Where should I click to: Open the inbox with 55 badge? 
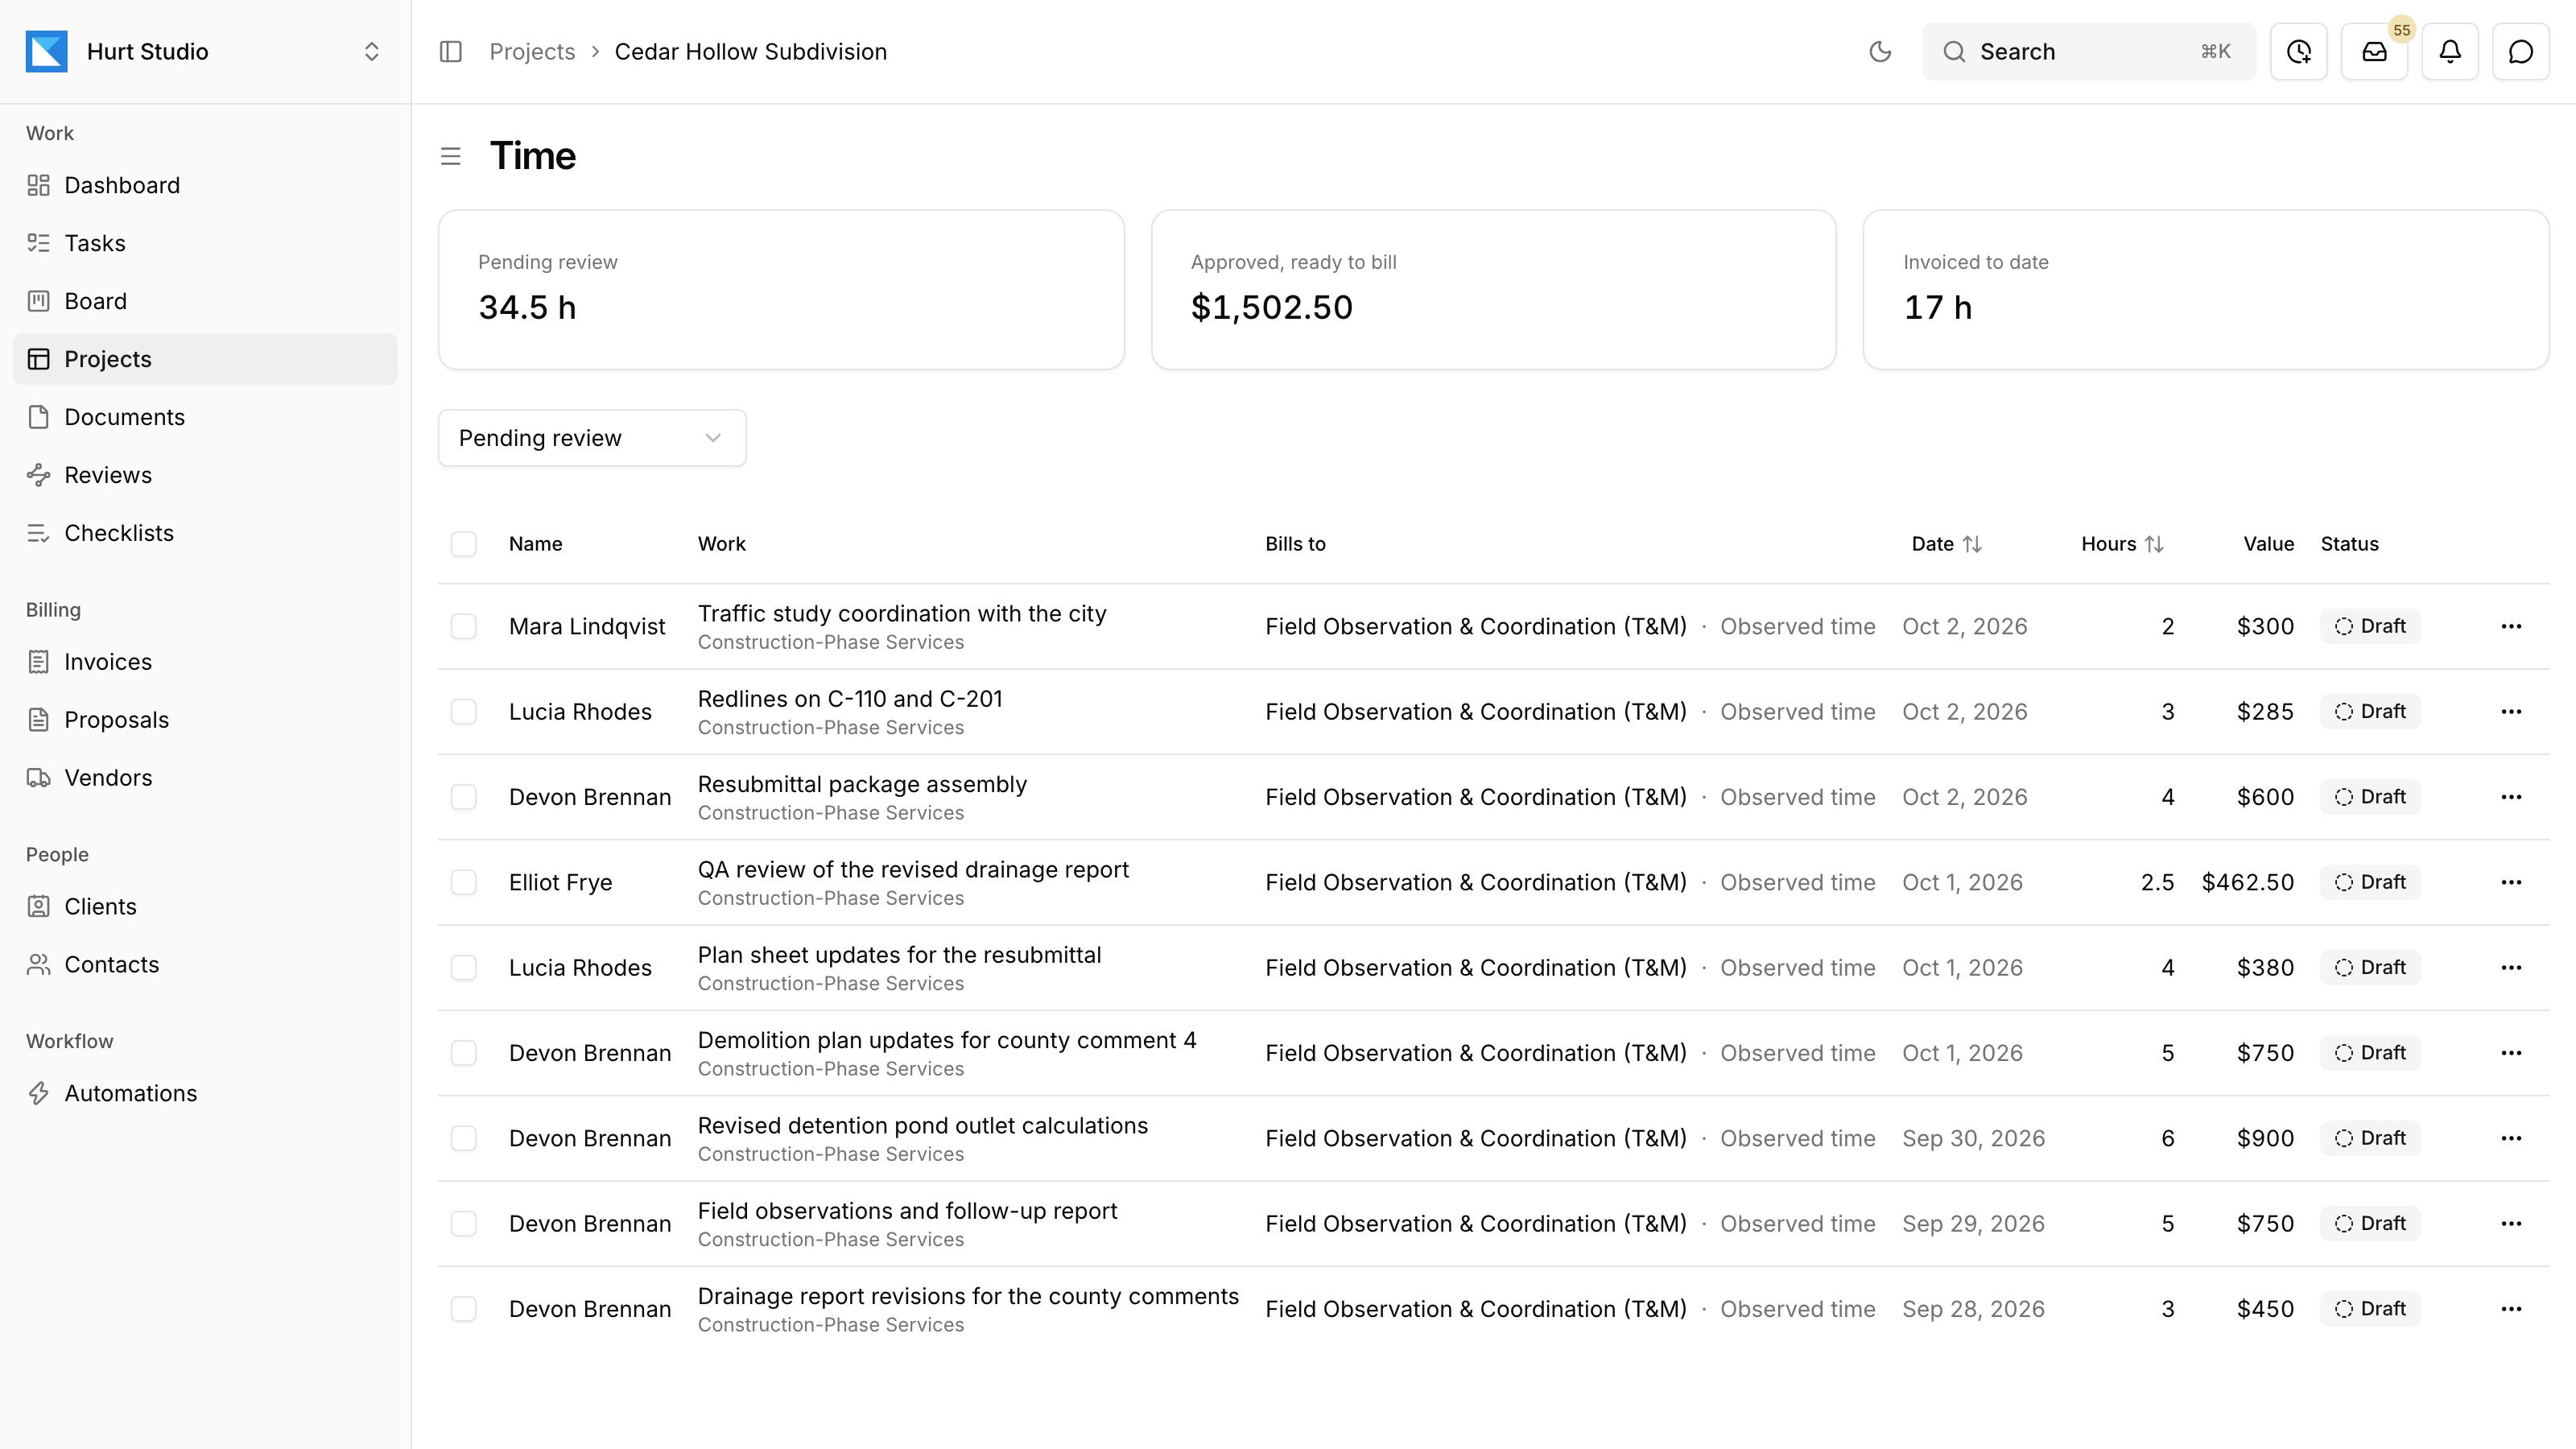point(2375,51)
